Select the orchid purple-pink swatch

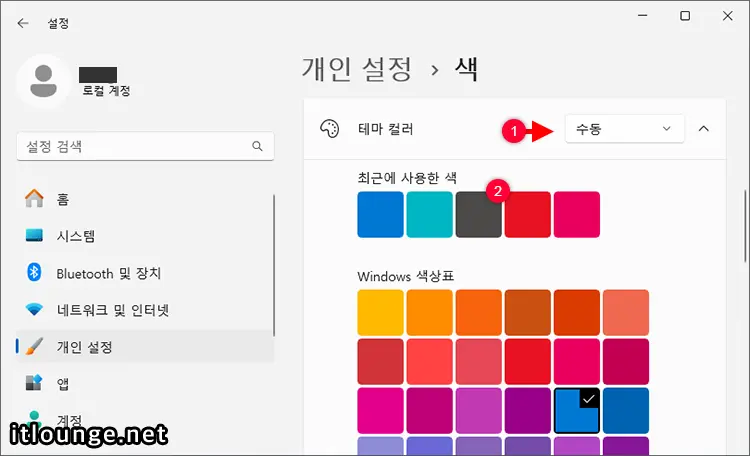click(478, 411)
